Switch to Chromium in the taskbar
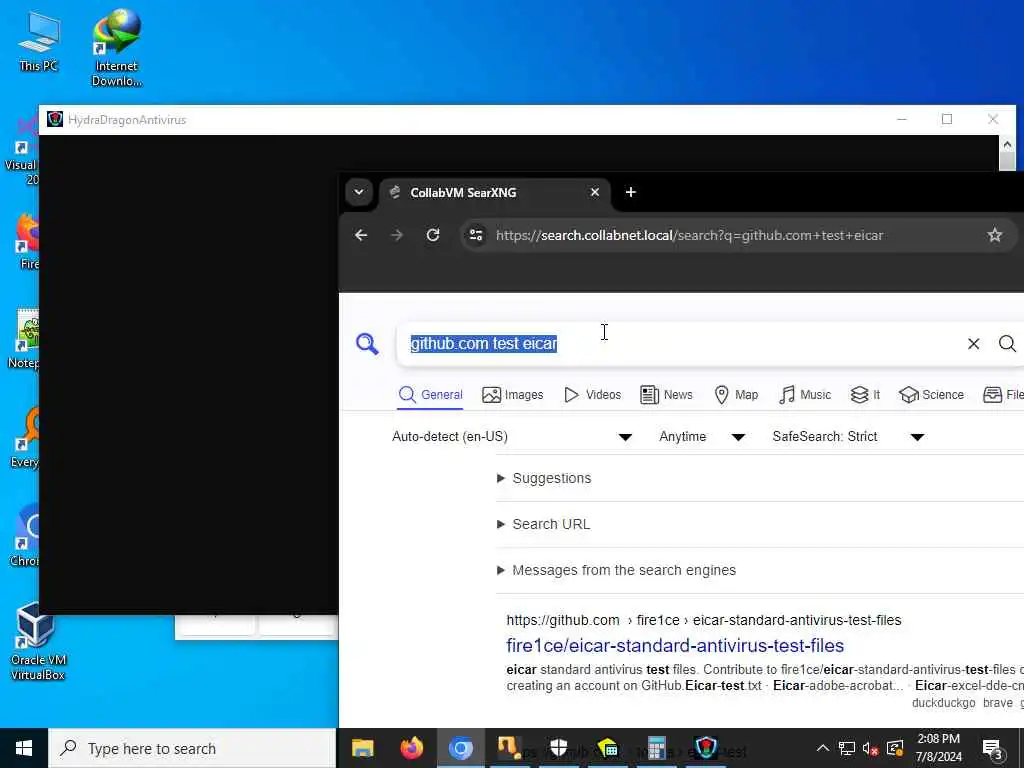Screen dimensions: 1024x768 tap(460, 748)
